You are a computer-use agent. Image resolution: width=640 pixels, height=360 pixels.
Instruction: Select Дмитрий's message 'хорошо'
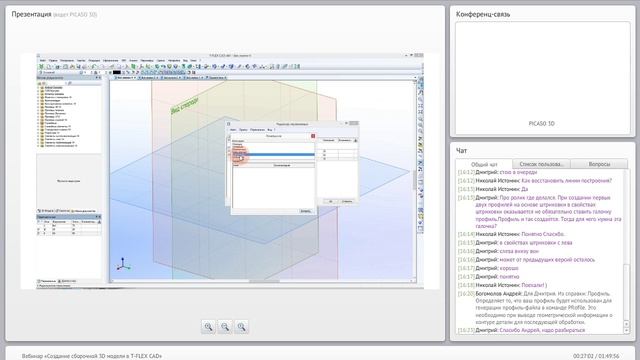pyautogui.click(x=509, y=268)
